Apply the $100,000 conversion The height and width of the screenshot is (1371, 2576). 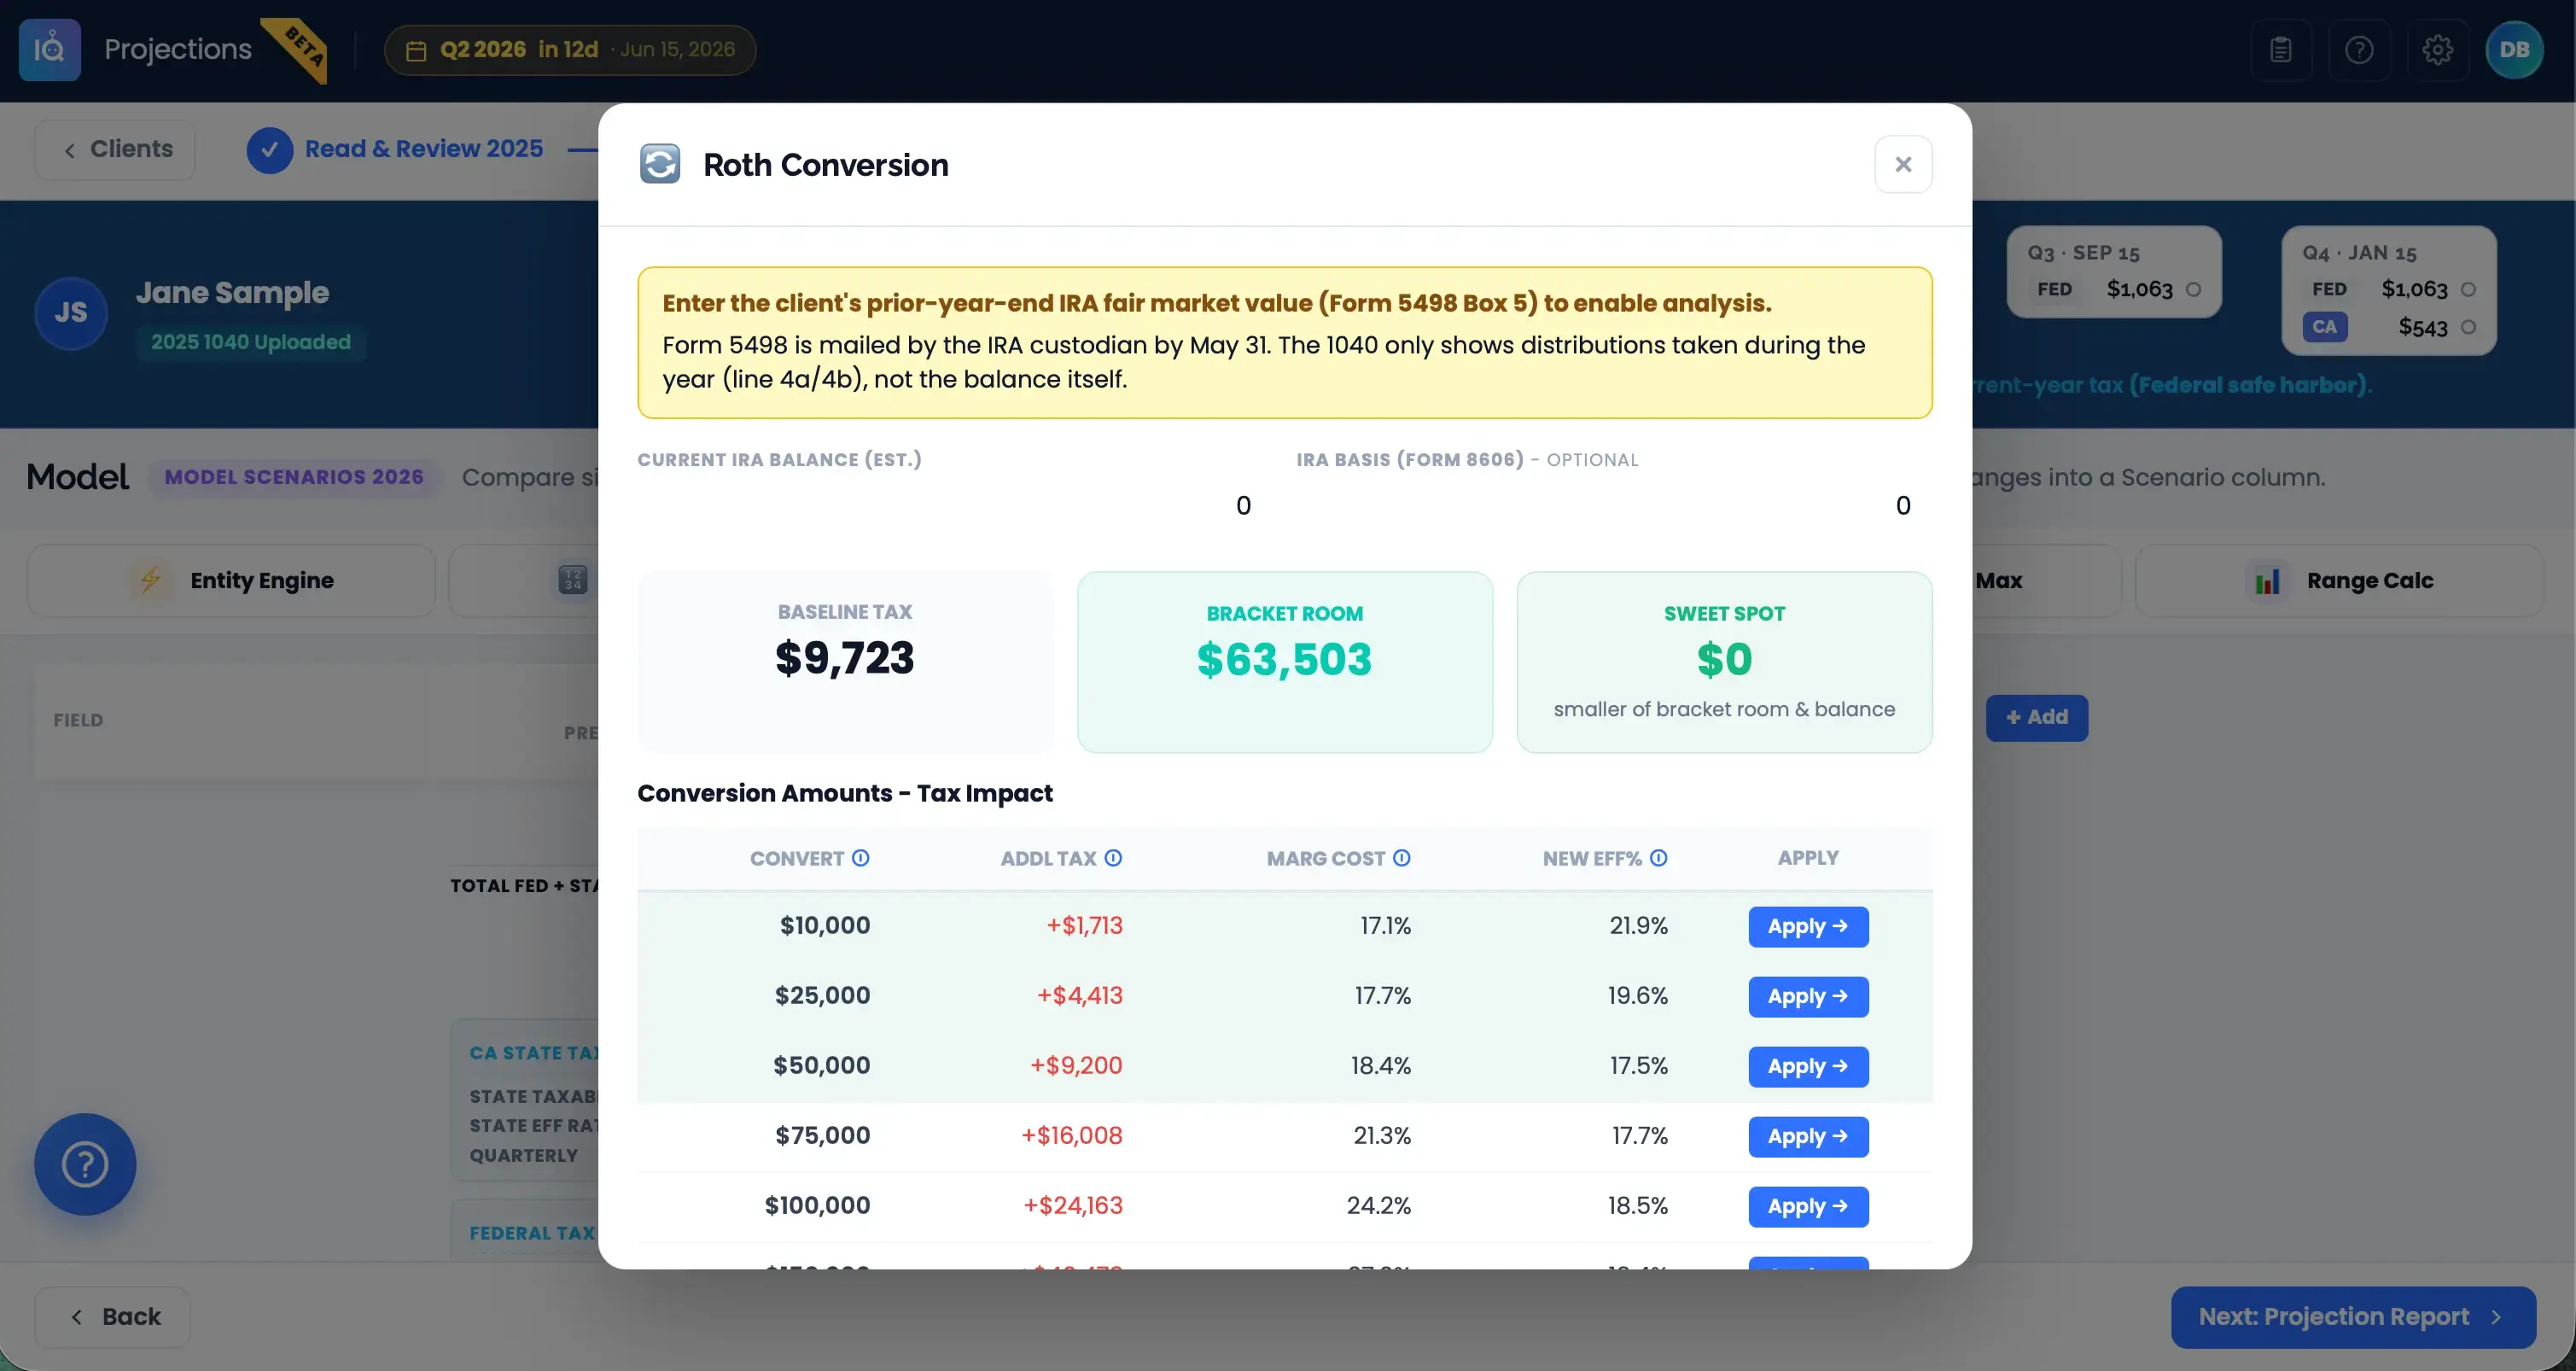(x=1808, y=1206)
